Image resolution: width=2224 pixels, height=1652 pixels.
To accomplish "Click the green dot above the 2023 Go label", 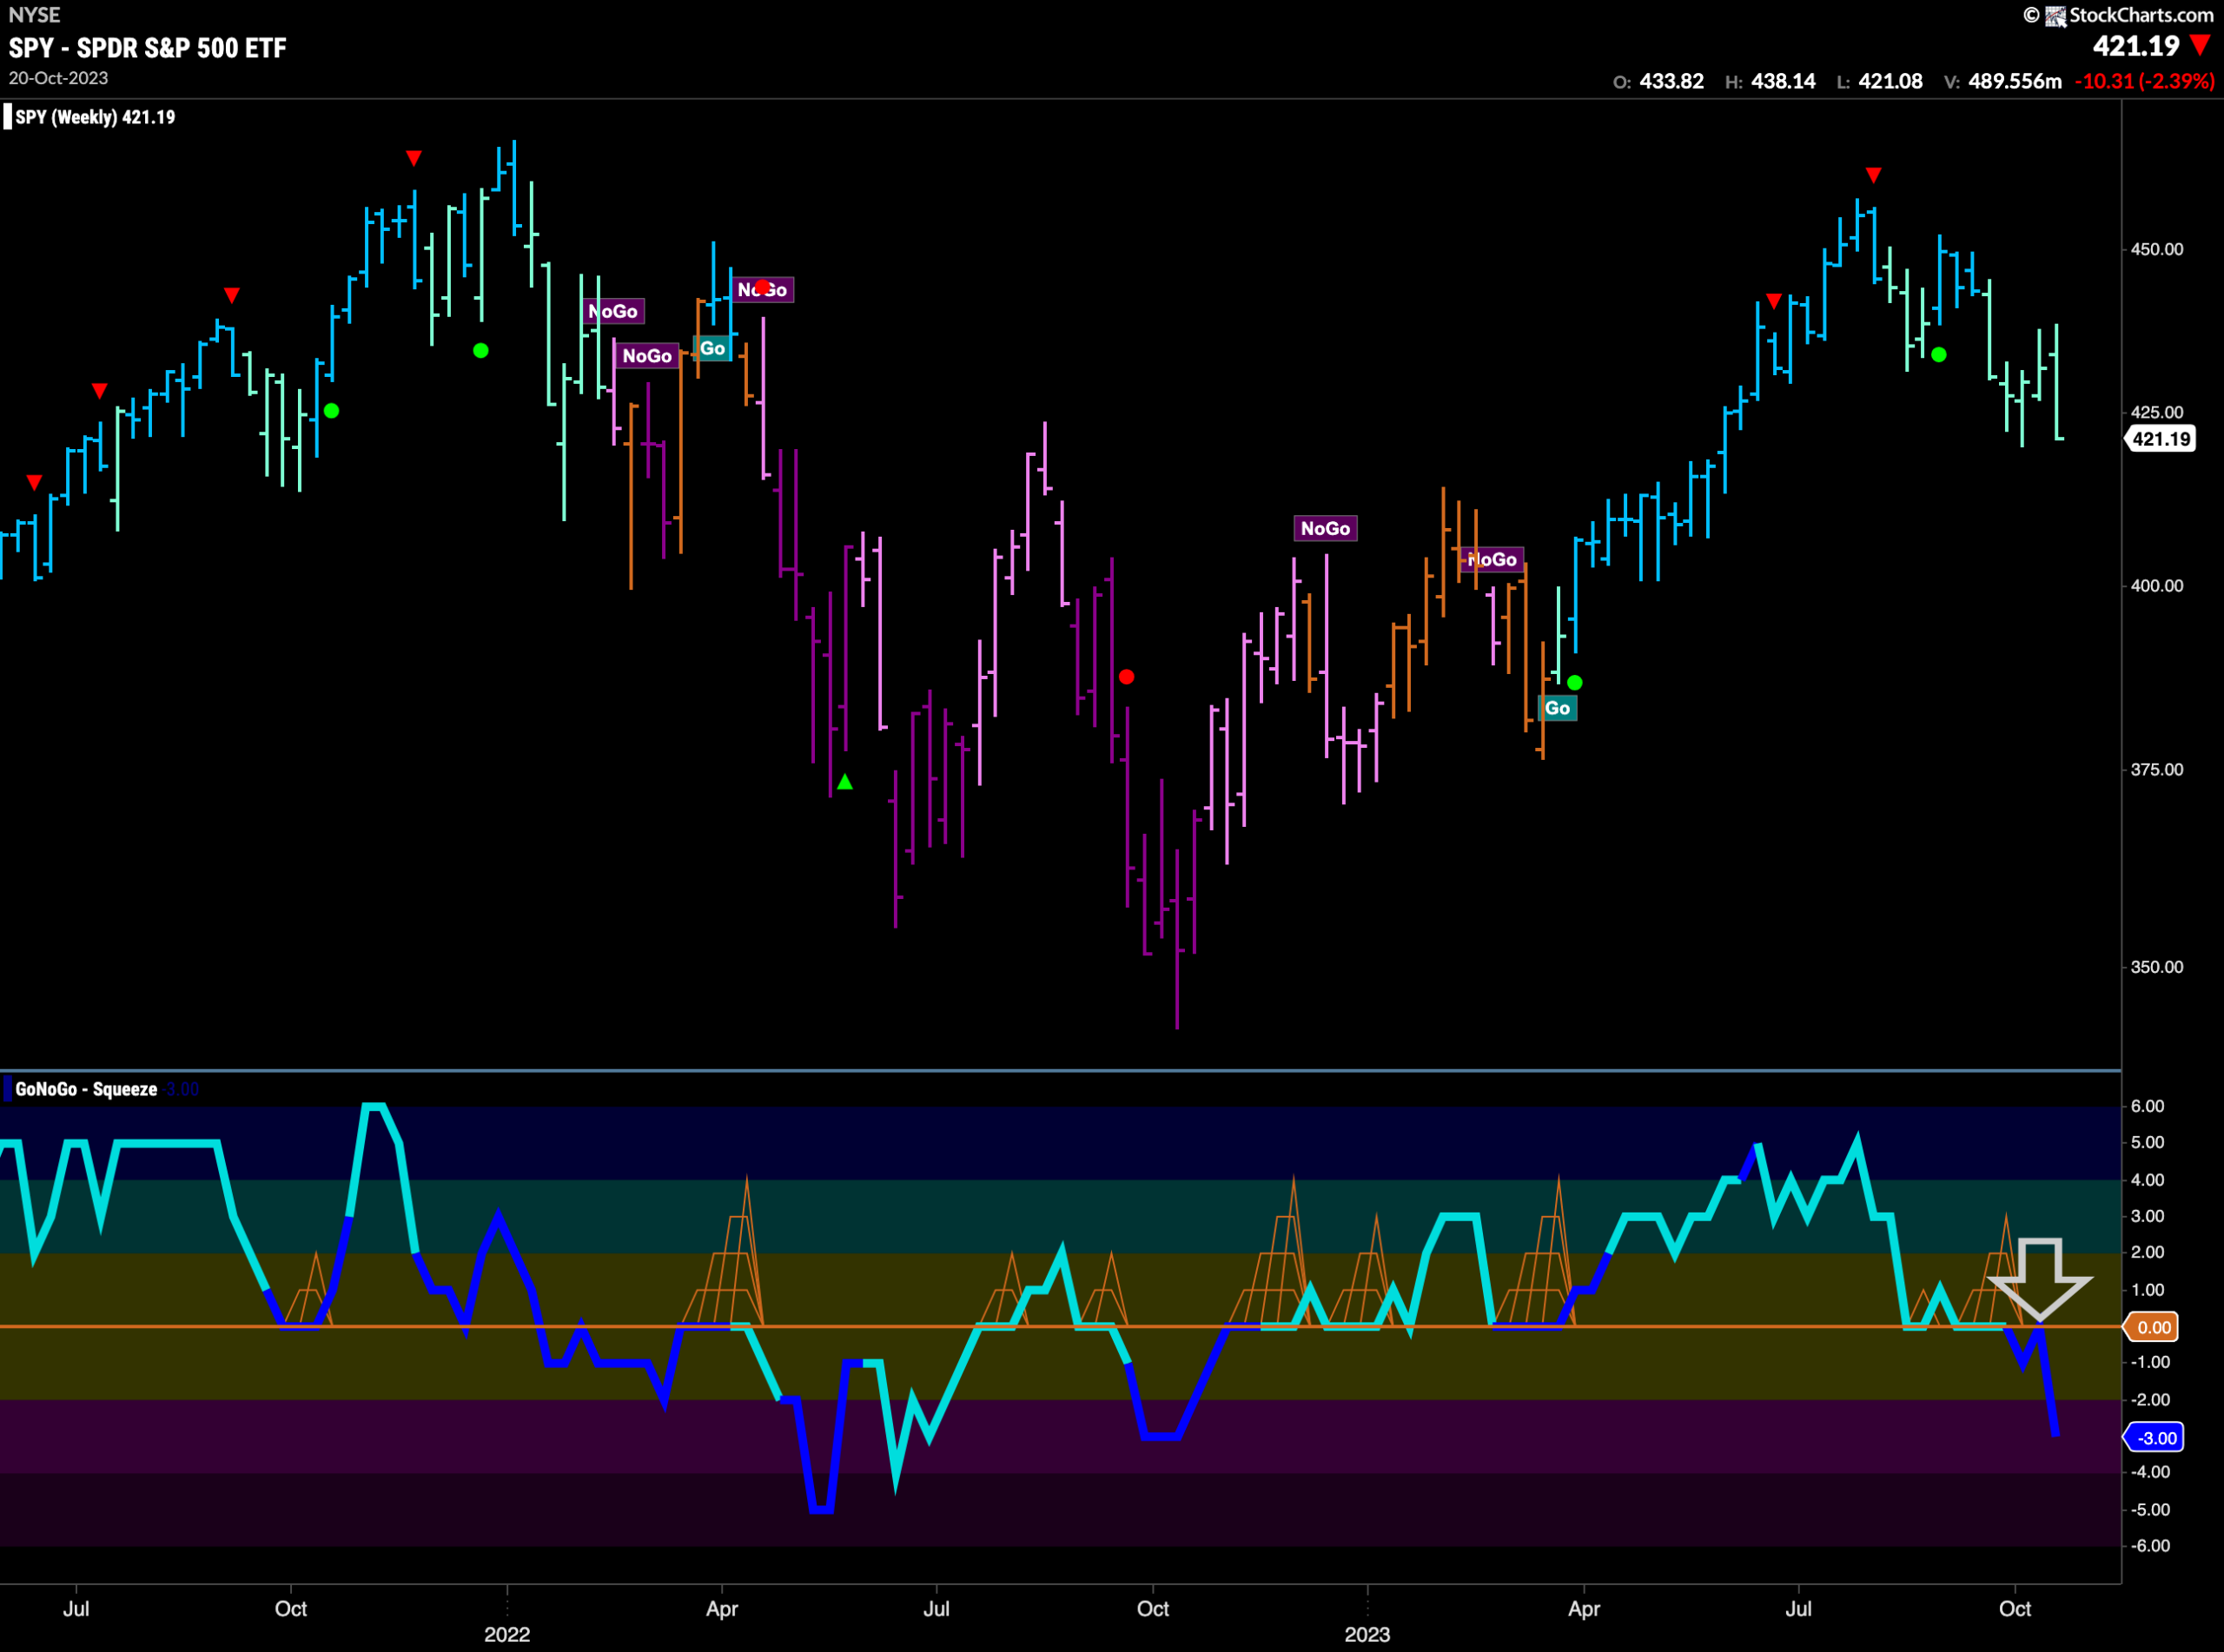I will 1575,683.
